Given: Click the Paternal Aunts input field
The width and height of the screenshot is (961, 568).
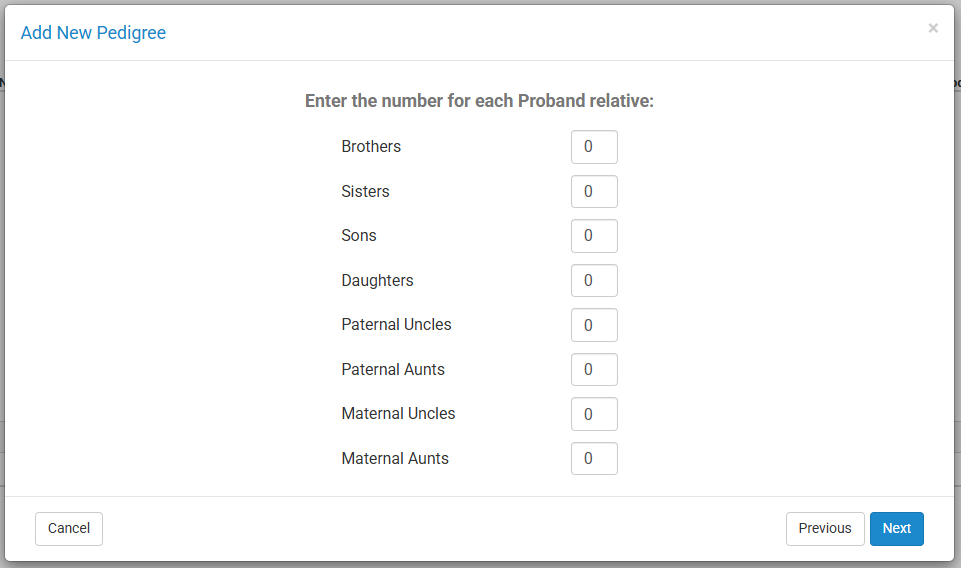Looking at the screenshot, I should [594, 369].
